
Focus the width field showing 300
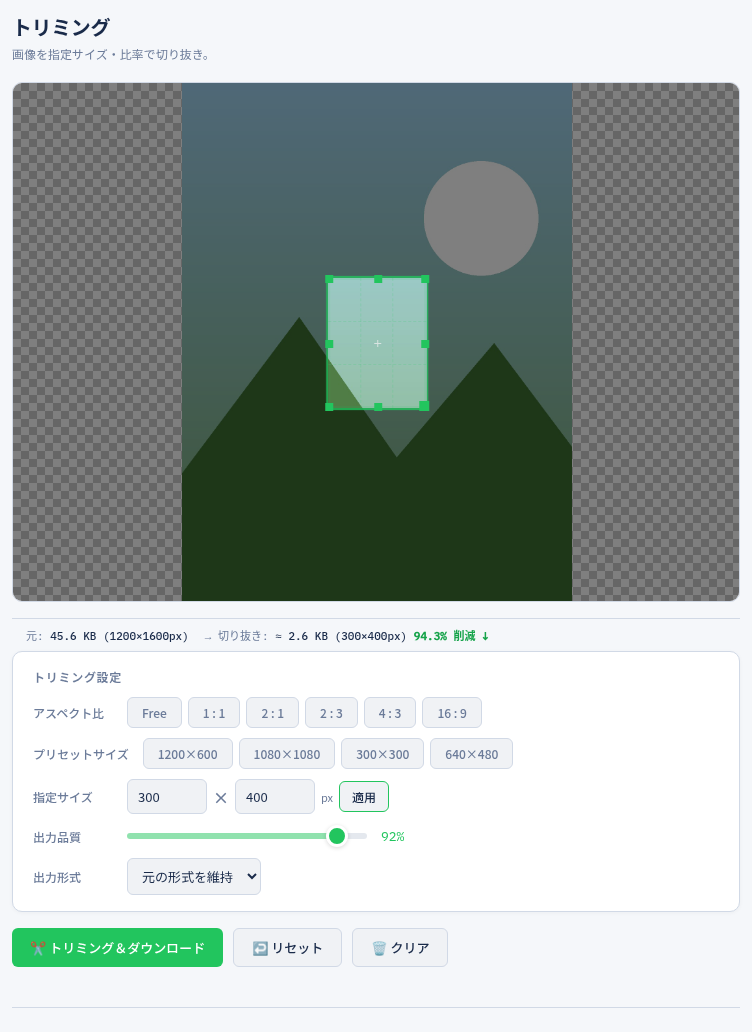coord(166,797)
